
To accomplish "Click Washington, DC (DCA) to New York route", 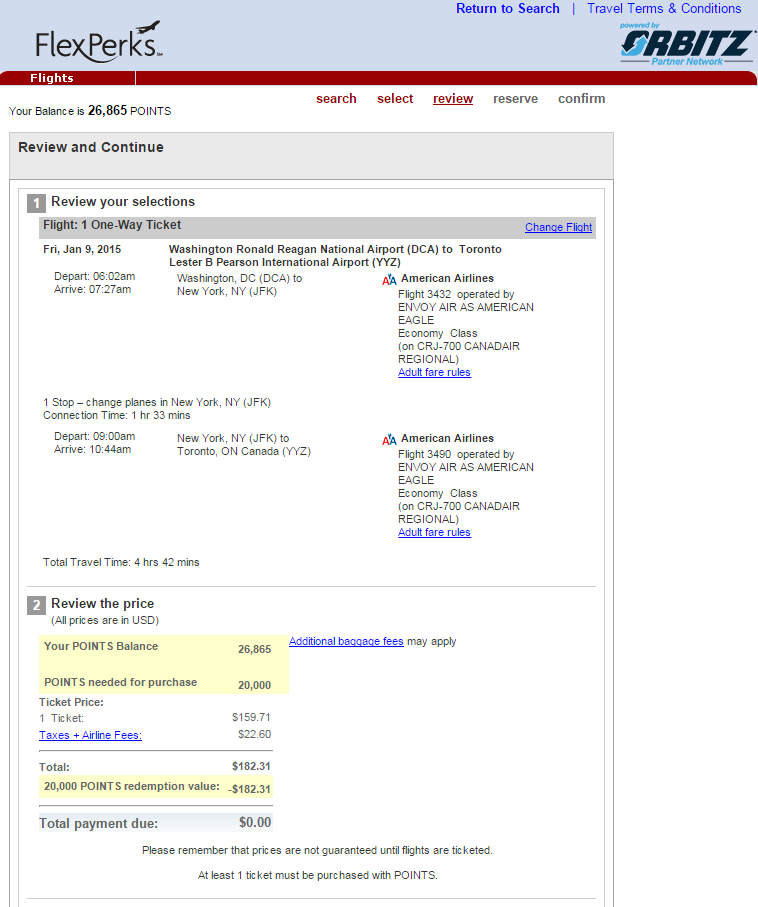I will (x=240, y=285).
